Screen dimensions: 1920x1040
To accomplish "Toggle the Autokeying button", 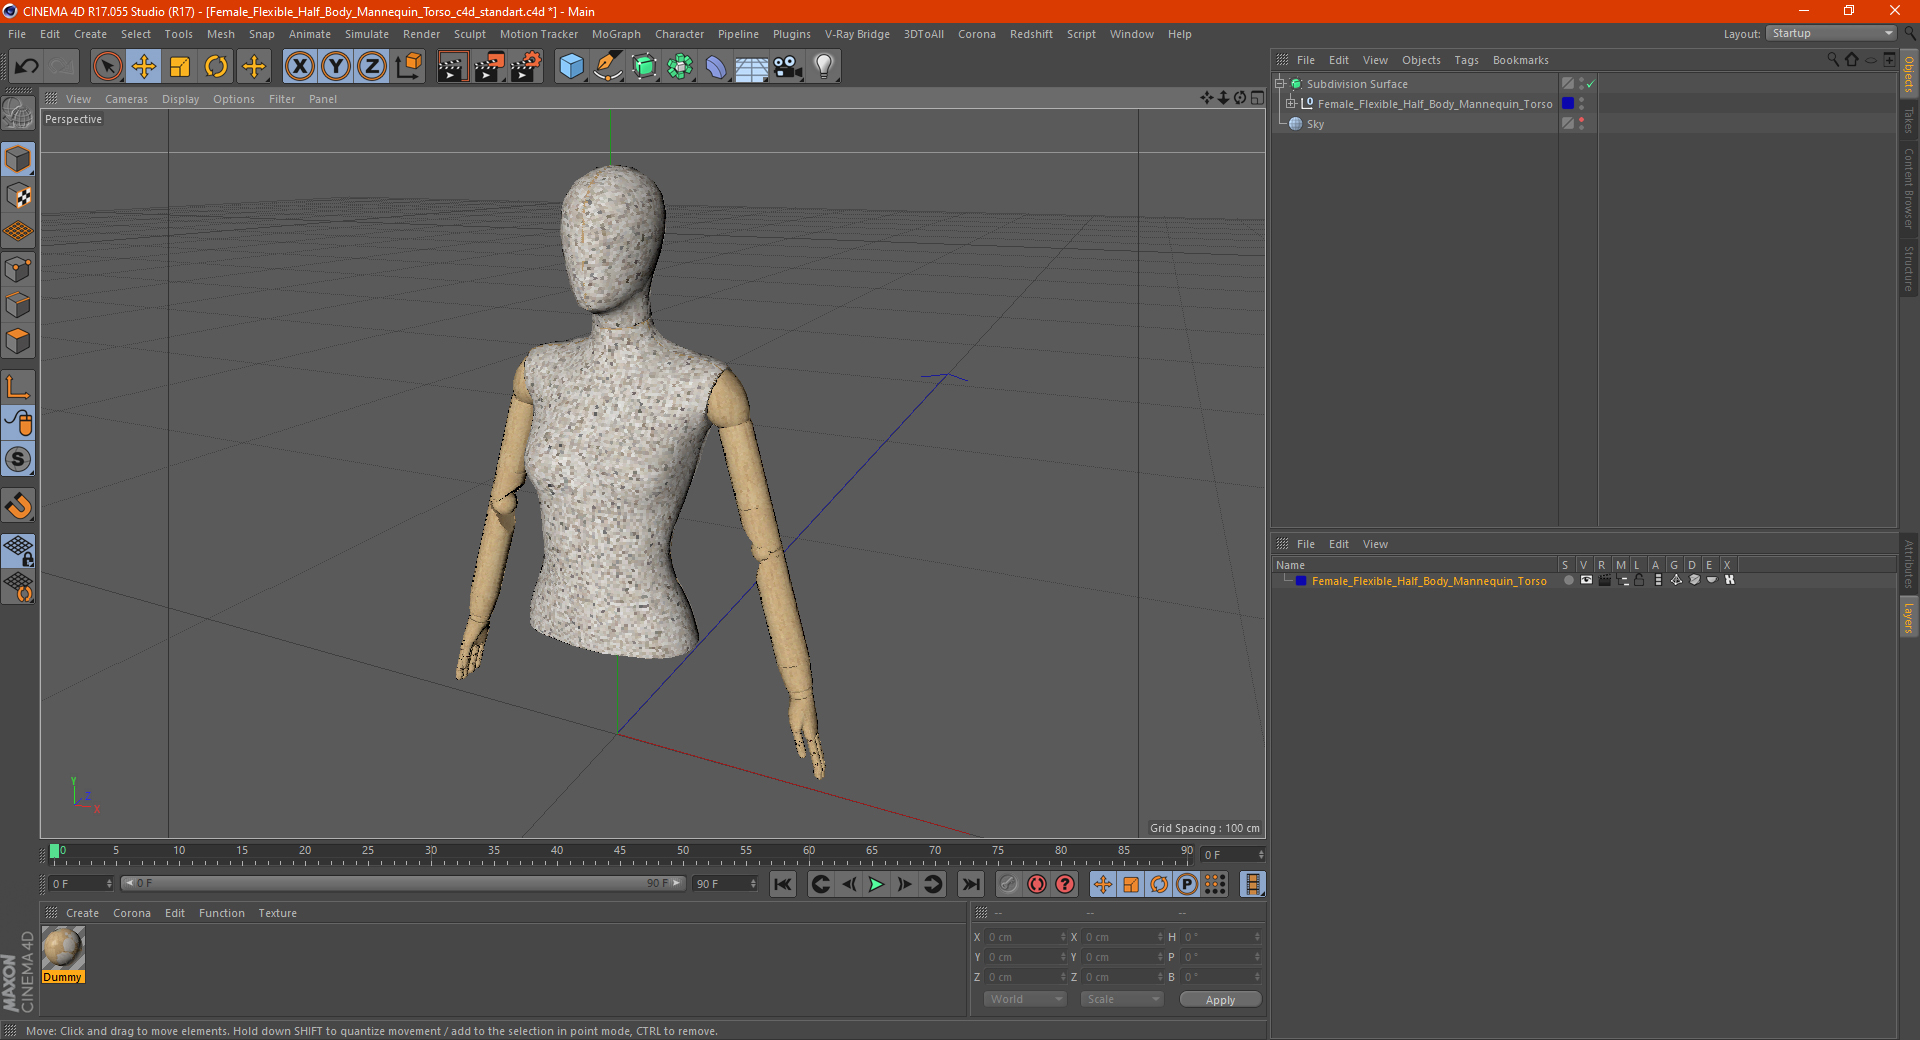I will (x=1037, y=884).
